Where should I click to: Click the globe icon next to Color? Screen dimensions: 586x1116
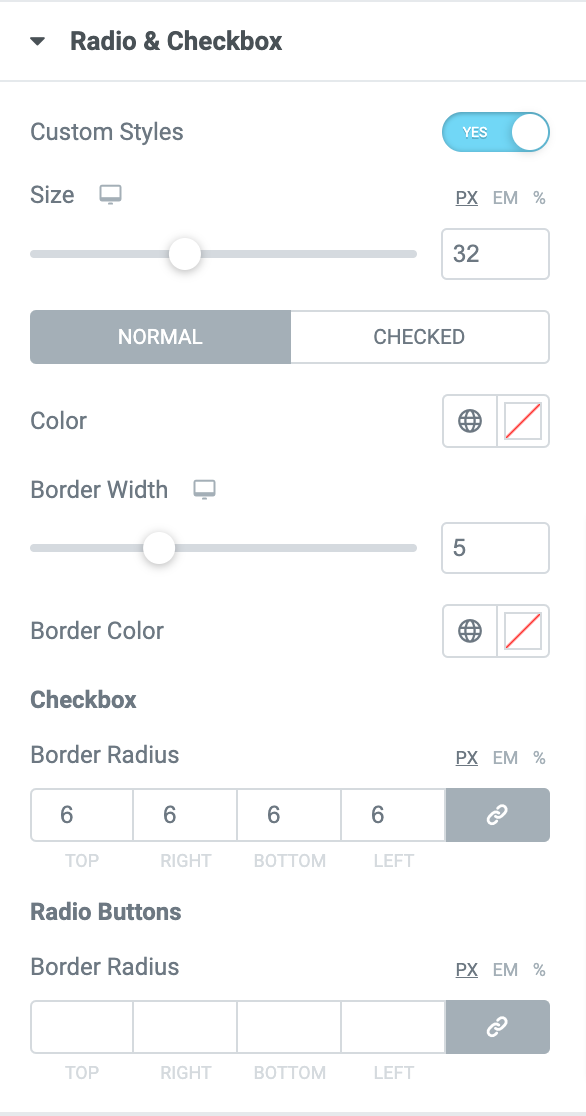[469, 421]
